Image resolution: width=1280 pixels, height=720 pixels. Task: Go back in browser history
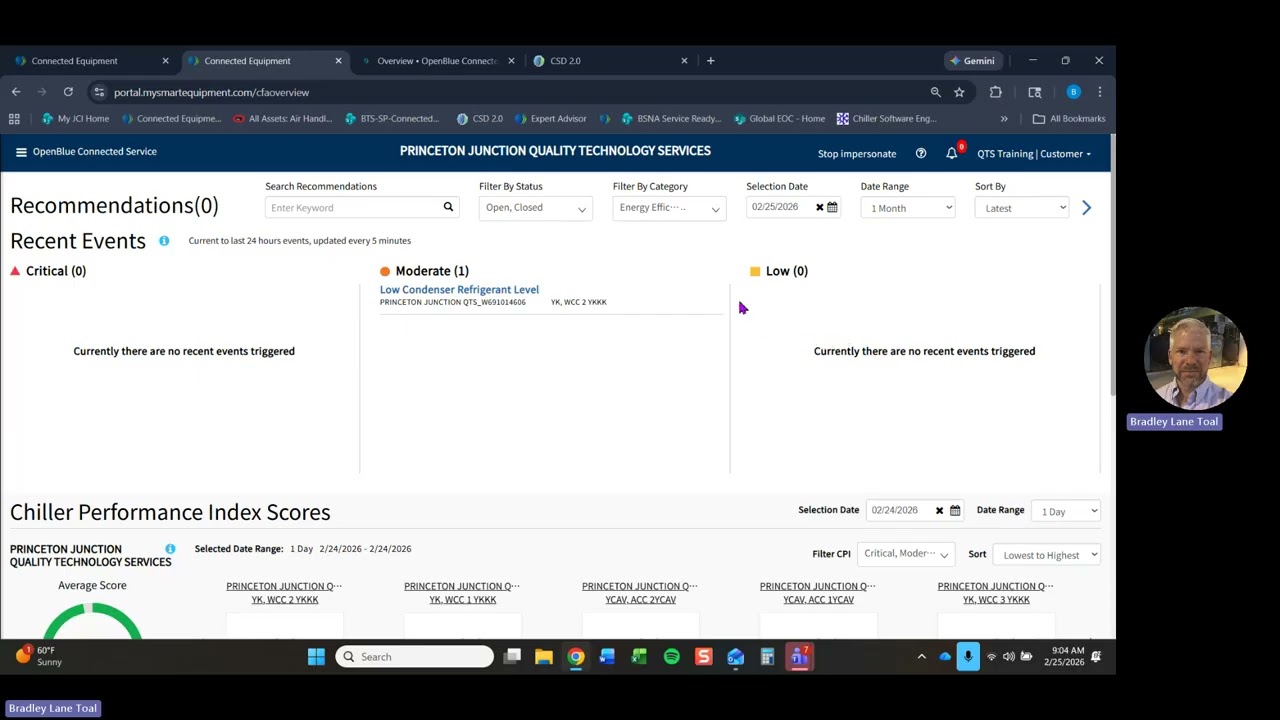[16, 92]
